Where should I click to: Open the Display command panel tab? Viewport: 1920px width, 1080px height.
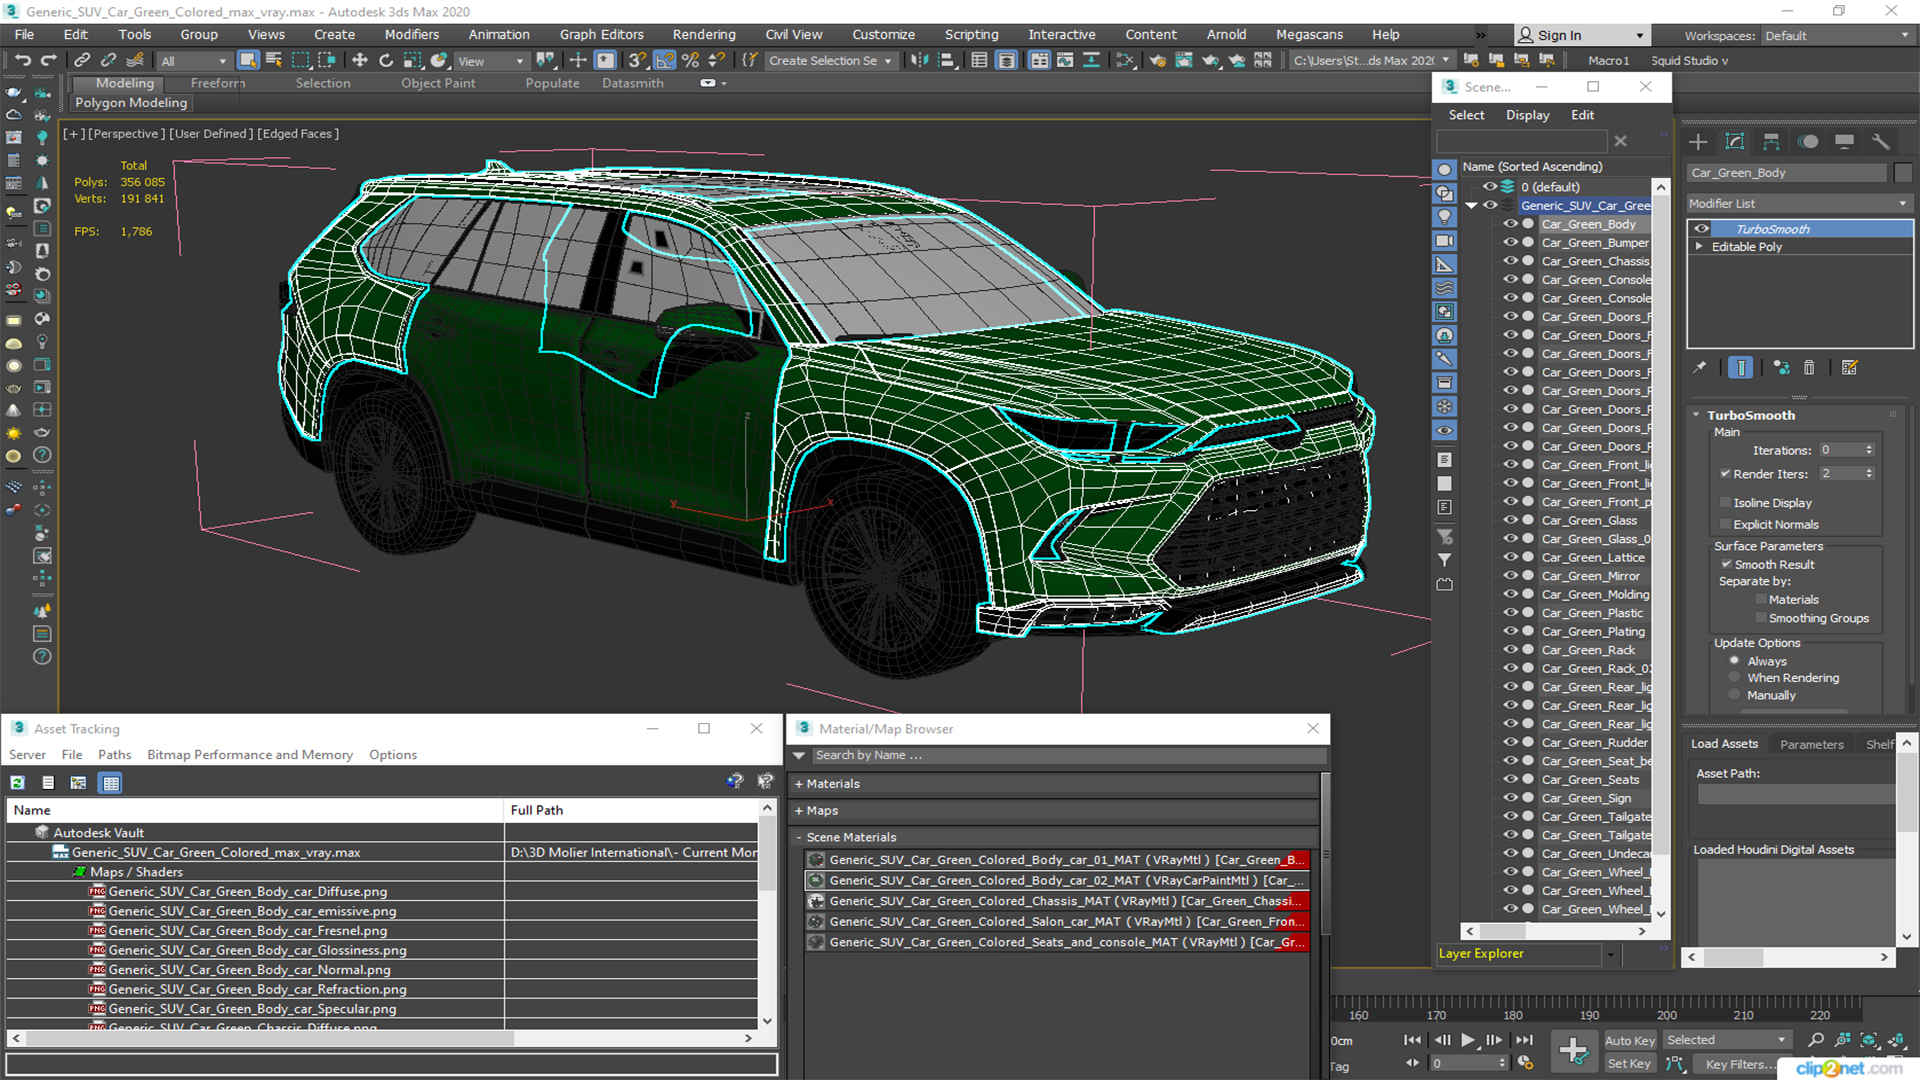(x=1844, y=142)
